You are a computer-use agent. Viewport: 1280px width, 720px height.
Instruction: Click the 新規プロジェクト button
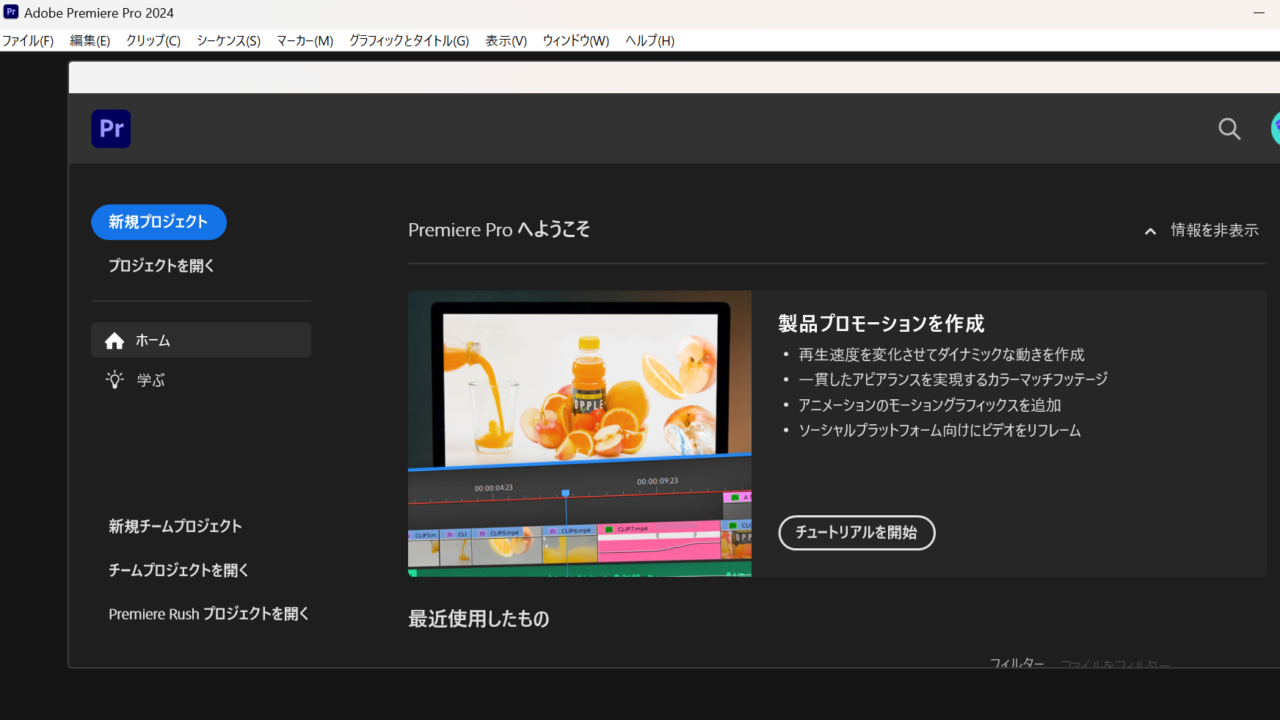tap(159, 222)
